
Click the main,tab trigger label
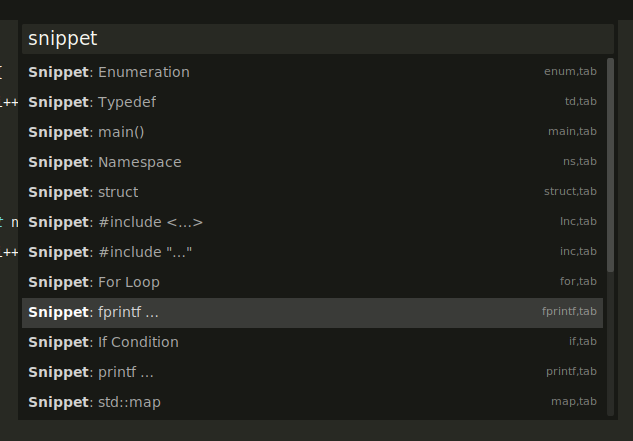pos(572,132)
